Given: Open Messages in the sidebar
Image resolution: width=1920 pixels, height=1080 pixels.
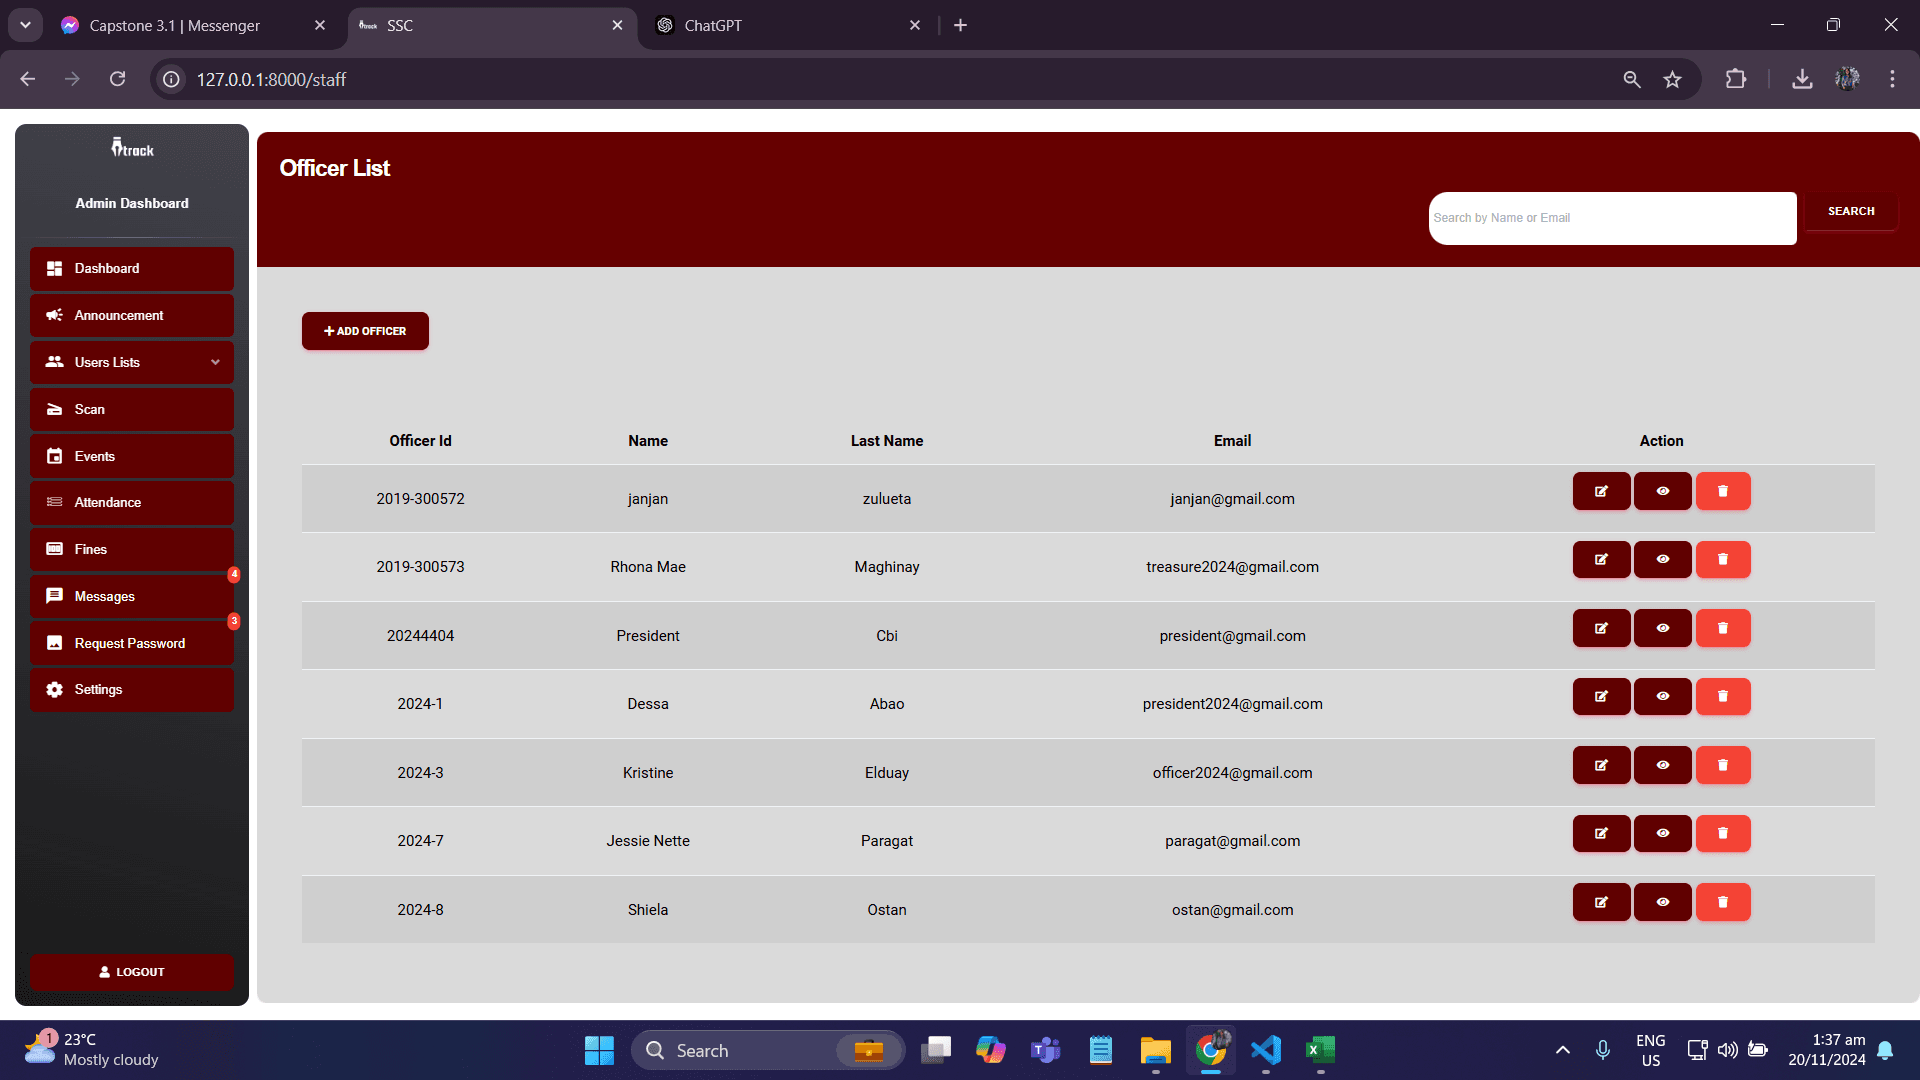Looking at the screenshot, I should coord(132,597).
